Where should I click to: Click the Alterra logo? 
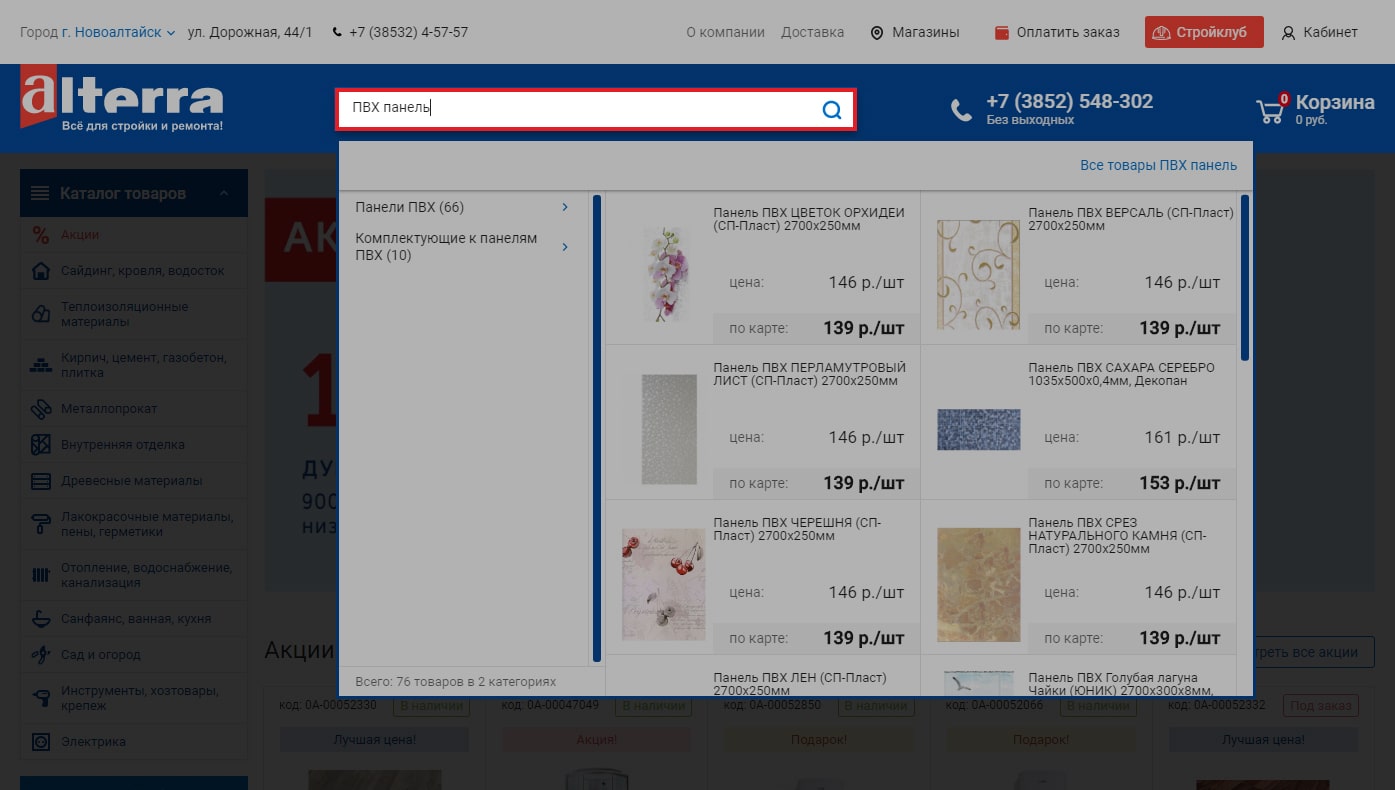click(122, 99)
